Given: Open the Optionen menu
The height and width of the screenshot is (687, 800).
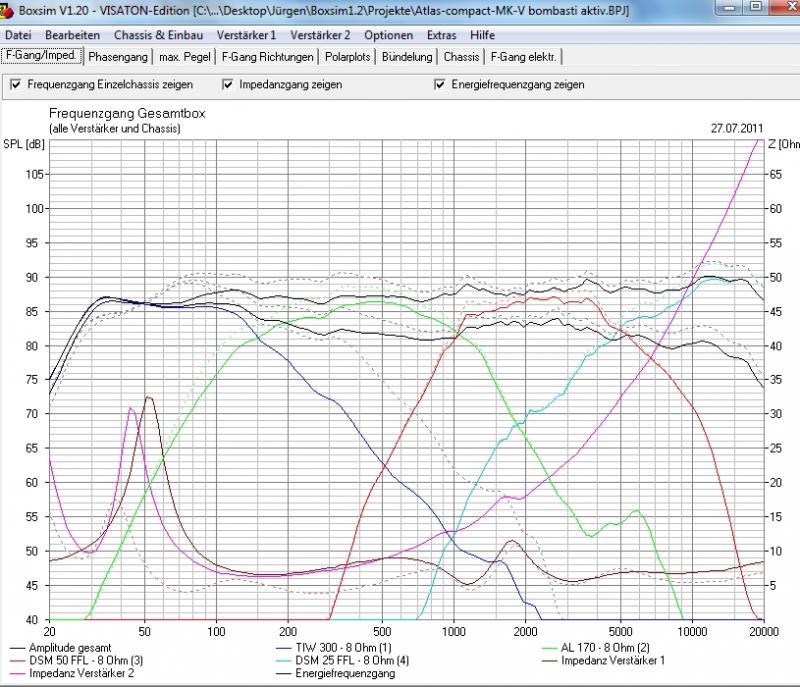Looking at the screenshot, I should pyautogui.click(x=389, y=35).
